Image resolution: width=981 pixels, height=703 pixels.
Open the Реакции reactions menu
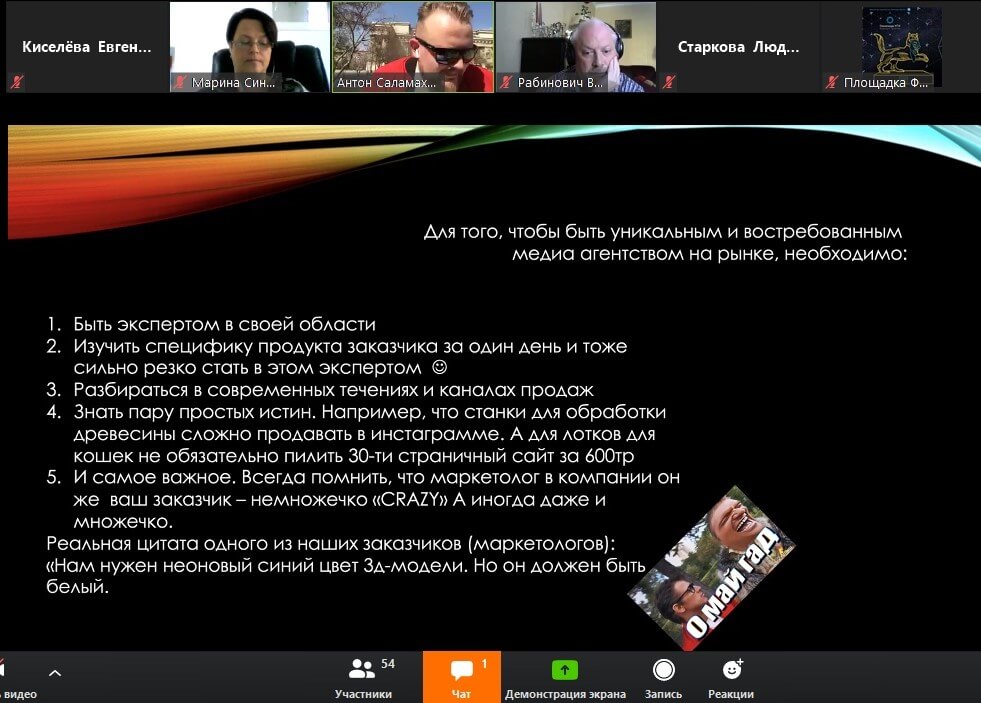(x=732, y=677)
